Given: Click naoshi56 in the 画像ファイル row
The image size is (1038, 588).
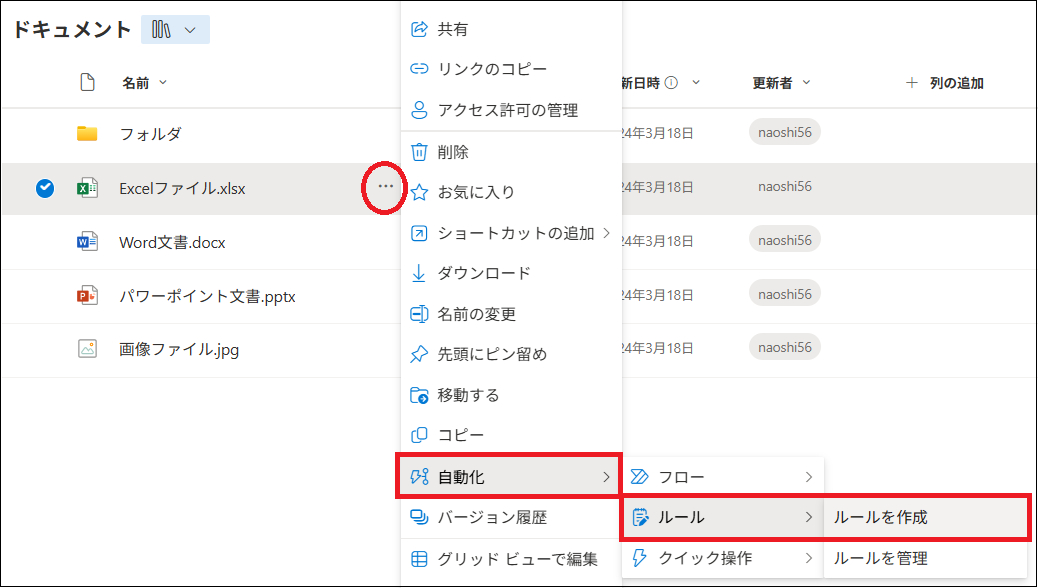Looking at the screenshot, I should click(785, 347).
